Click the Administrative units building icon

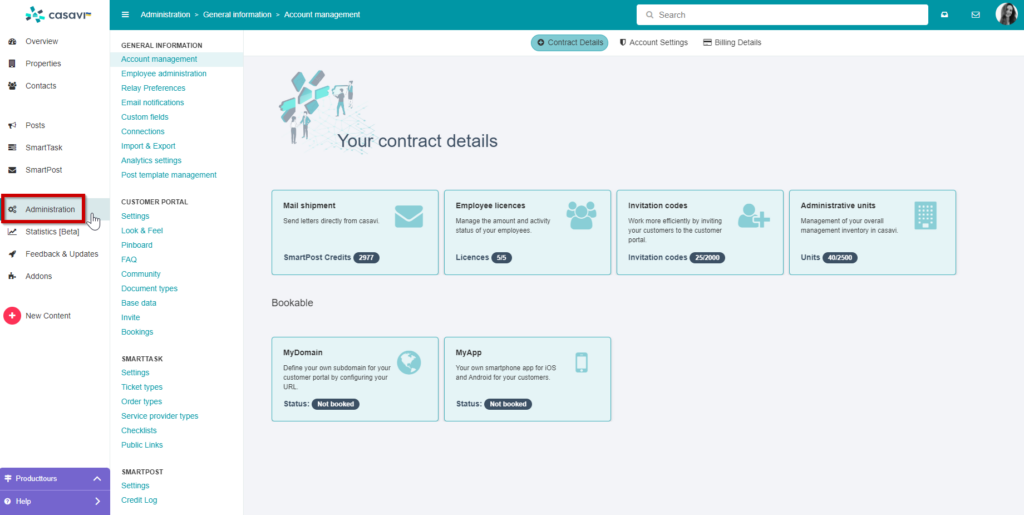[x=925, y=215]
